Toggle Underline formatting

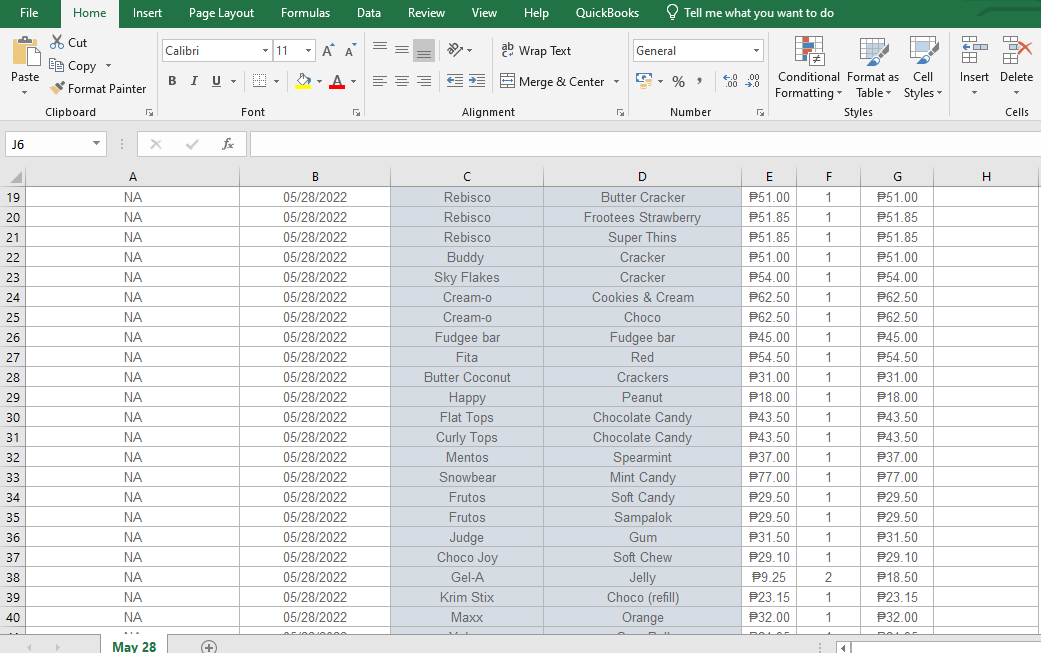tap(216, 81)
